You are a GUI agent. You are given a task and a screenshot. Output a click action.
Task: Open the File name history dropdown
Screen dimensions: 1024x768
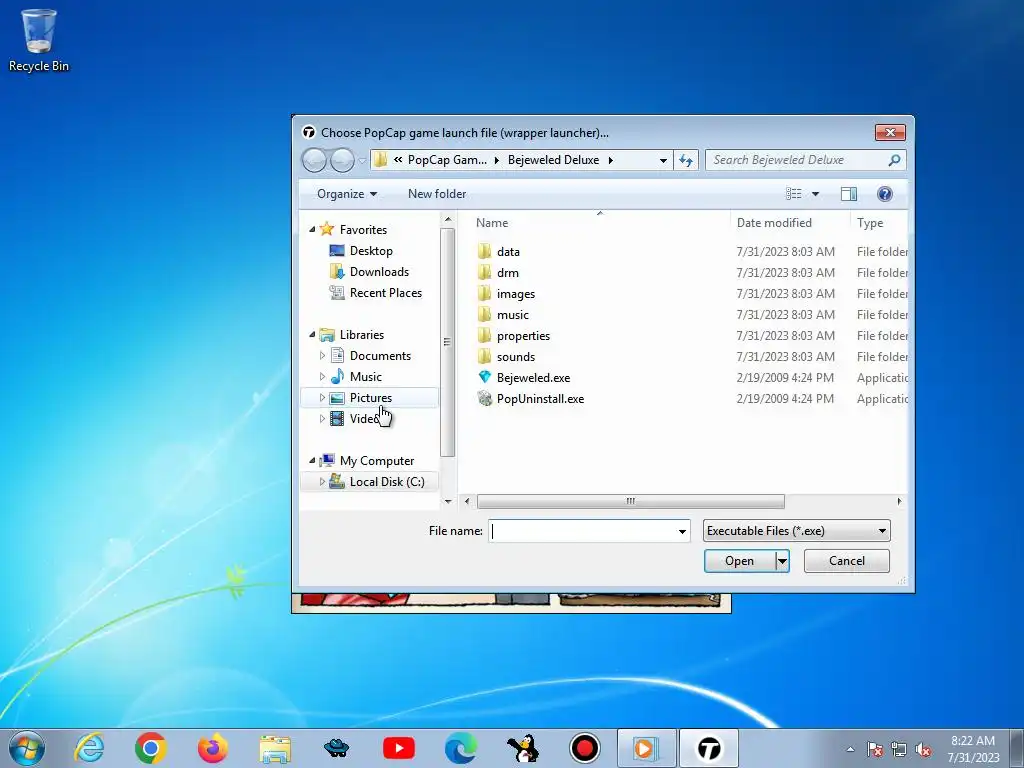[682, 531]
